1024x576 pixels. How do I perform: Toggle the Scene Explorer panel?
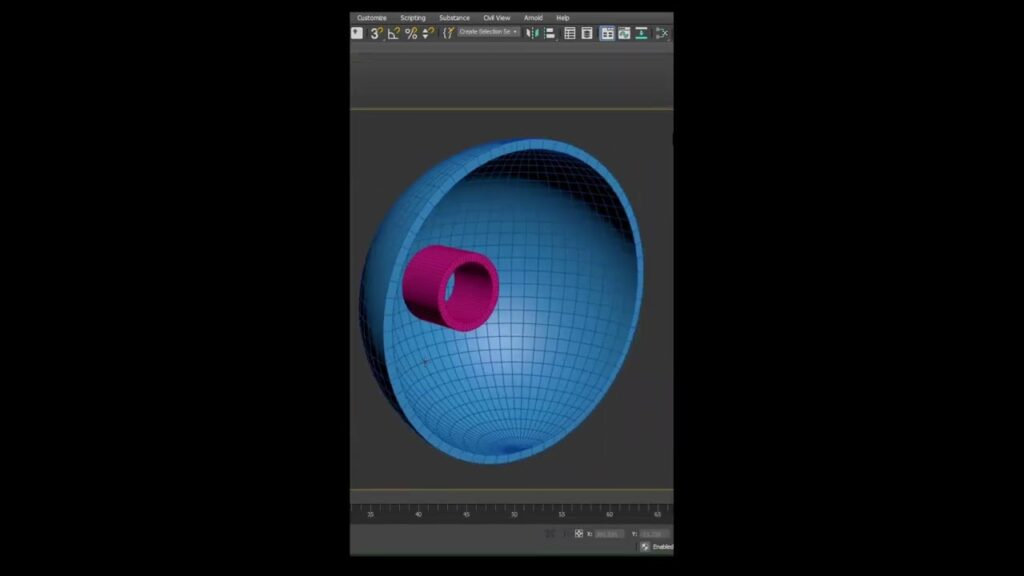(570, 33)
